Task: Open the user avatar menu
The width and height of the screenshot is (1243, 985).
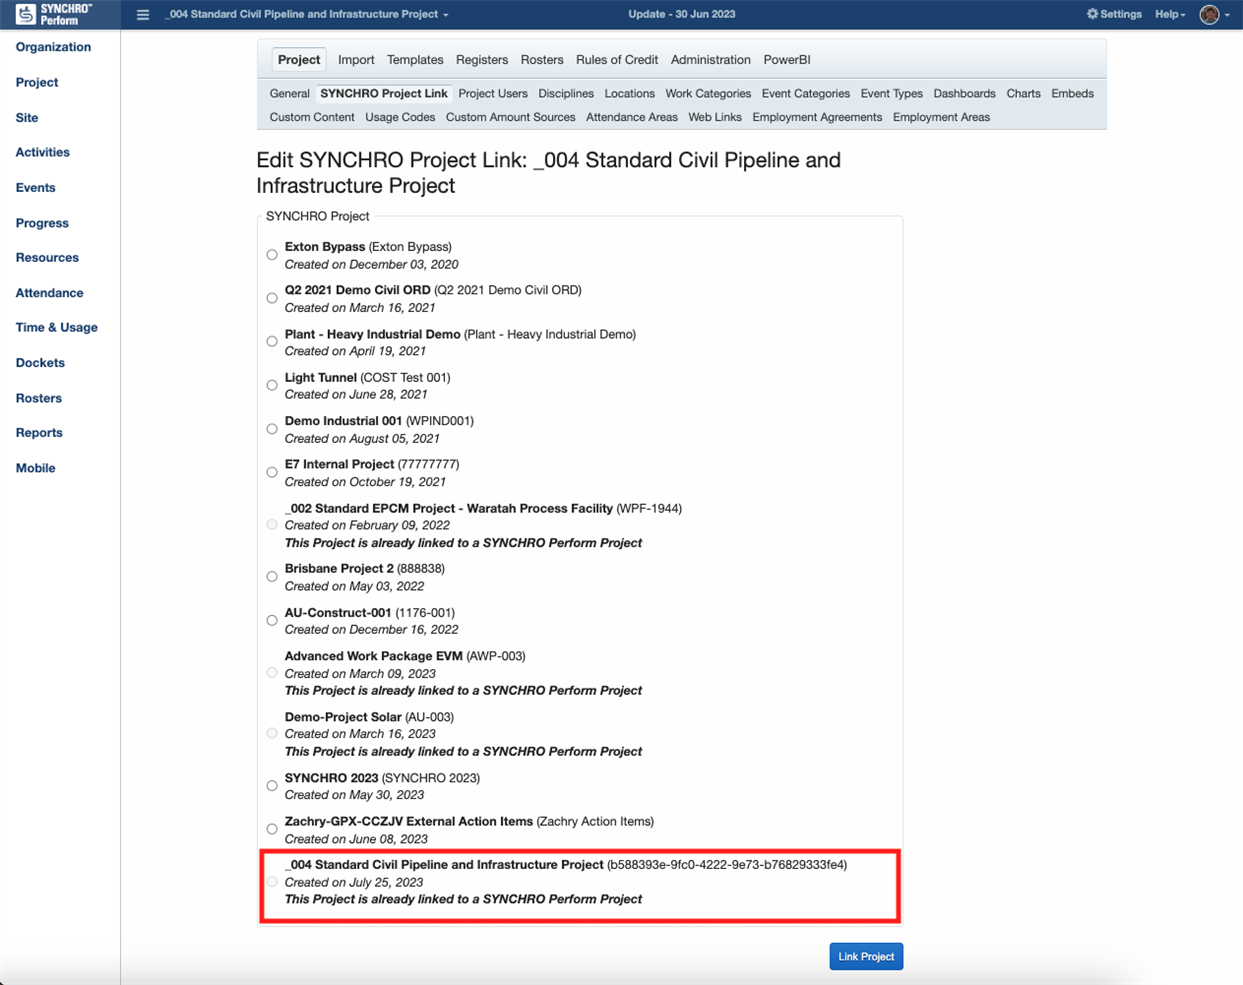Action: tap(1215, 14)
